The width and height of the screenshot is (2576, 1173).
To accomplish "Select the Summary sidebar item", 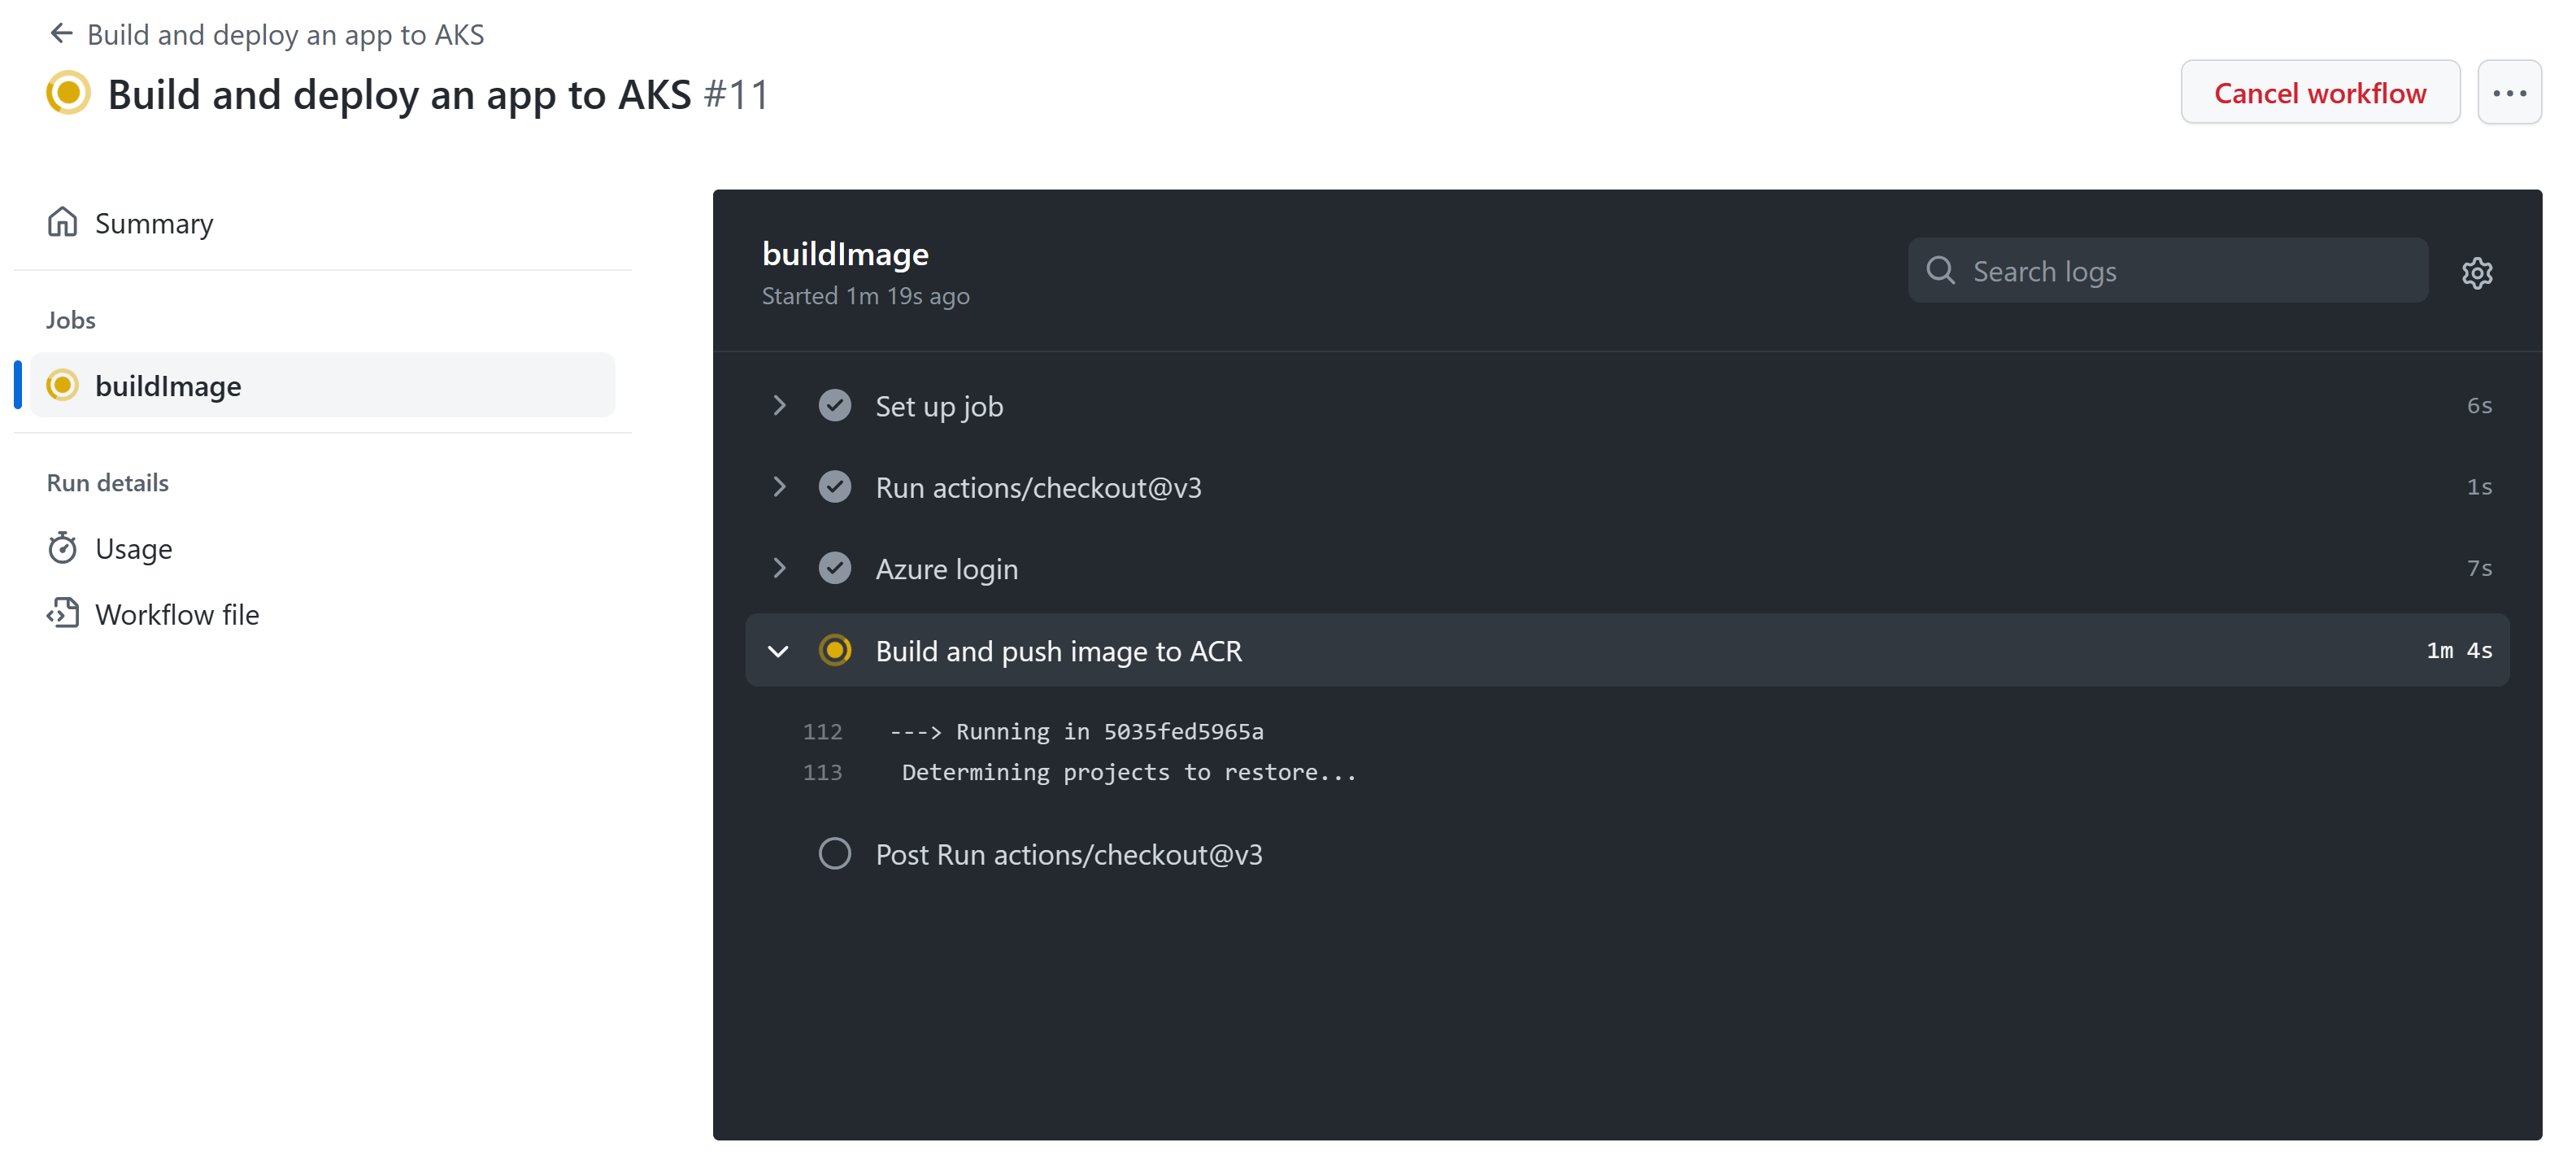I will (154, 223).
